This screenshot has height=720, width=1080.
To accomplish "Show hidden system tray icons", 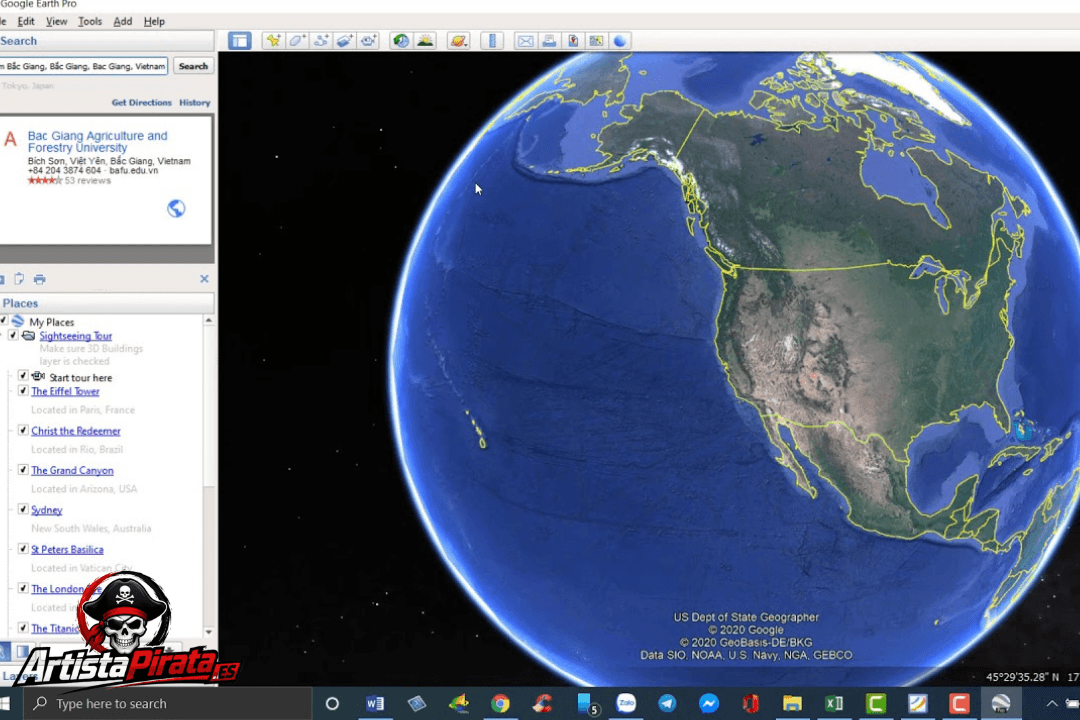I will (1052, 703).
